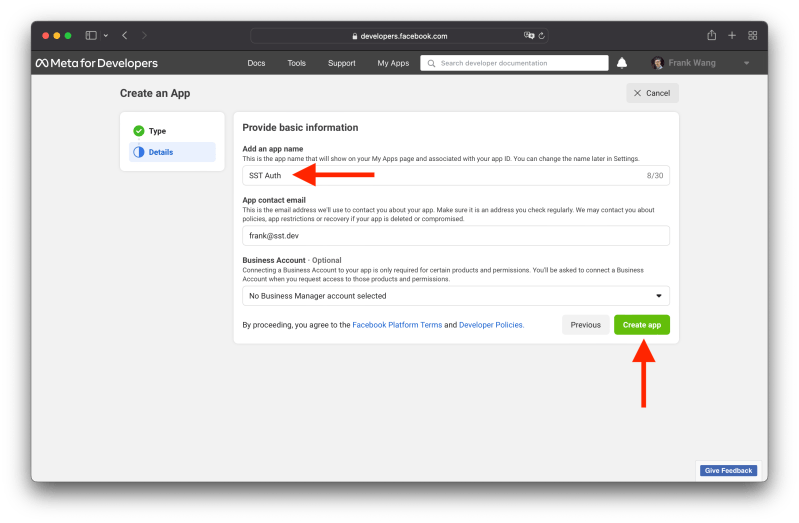Open the Business Manager account dropdown
The image size is (799, 523).
click(456, 296)
